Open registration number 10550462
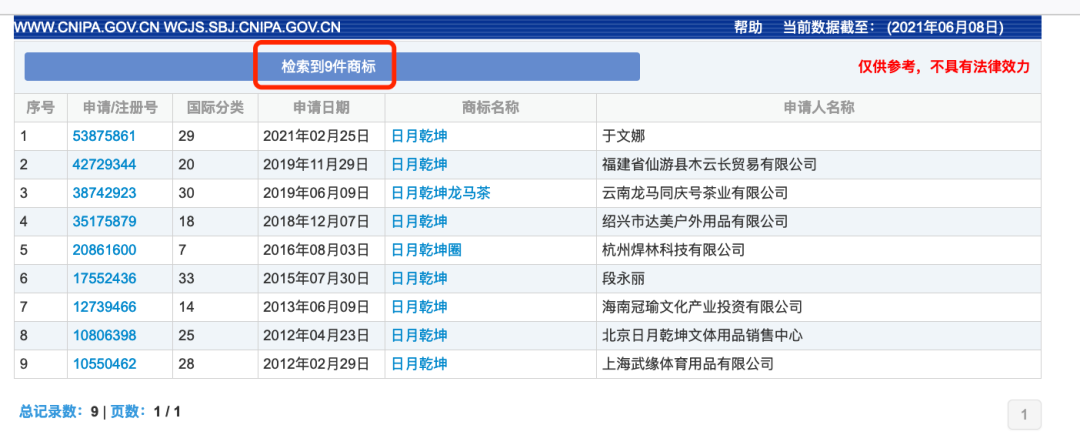 (104, 364)
